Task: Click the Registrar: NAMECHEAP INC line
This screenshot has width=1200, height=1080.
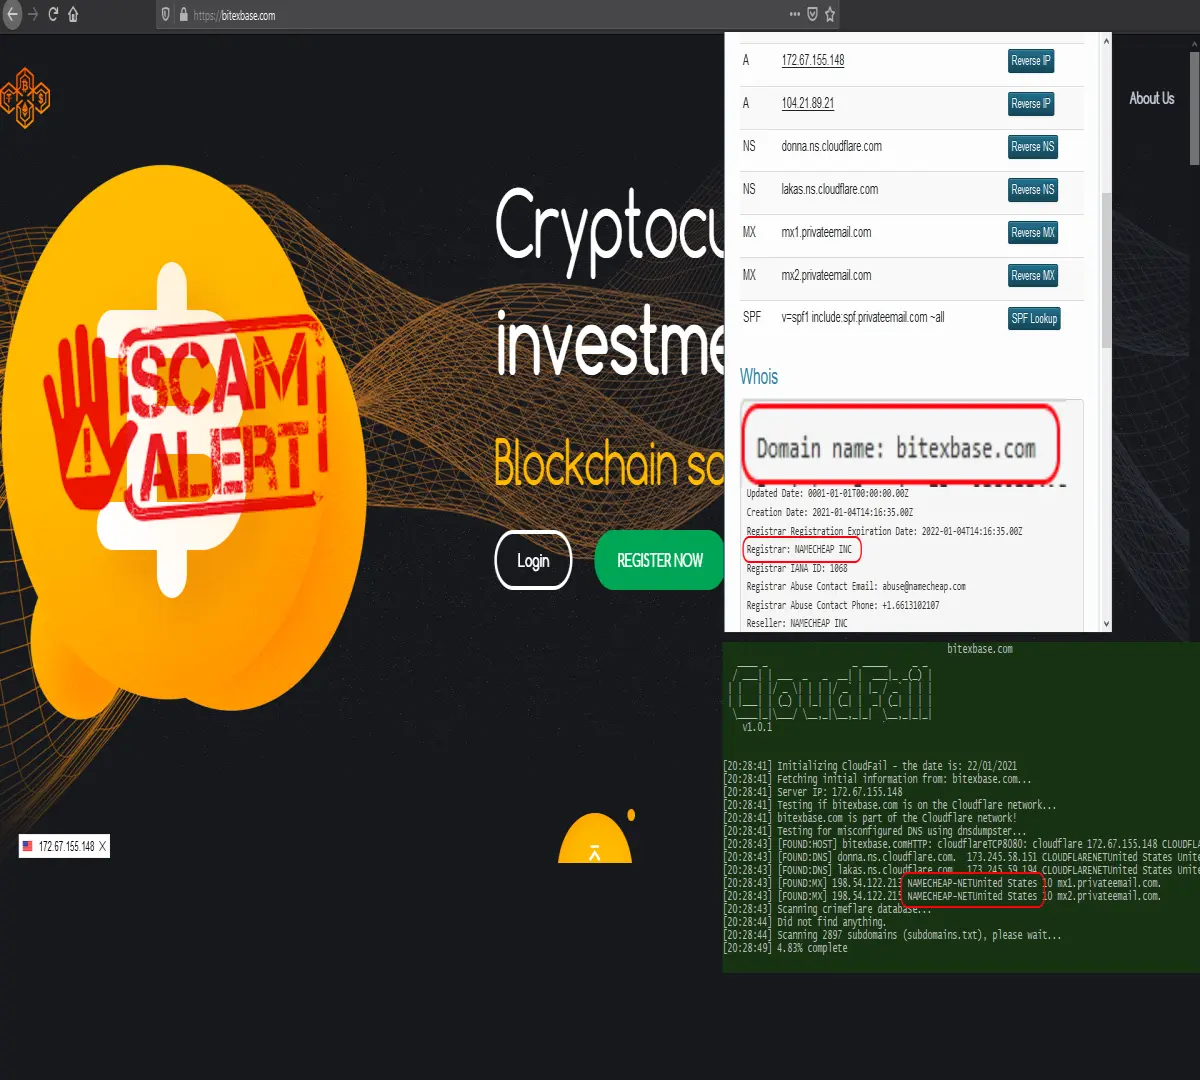Action: coord(799,549)
